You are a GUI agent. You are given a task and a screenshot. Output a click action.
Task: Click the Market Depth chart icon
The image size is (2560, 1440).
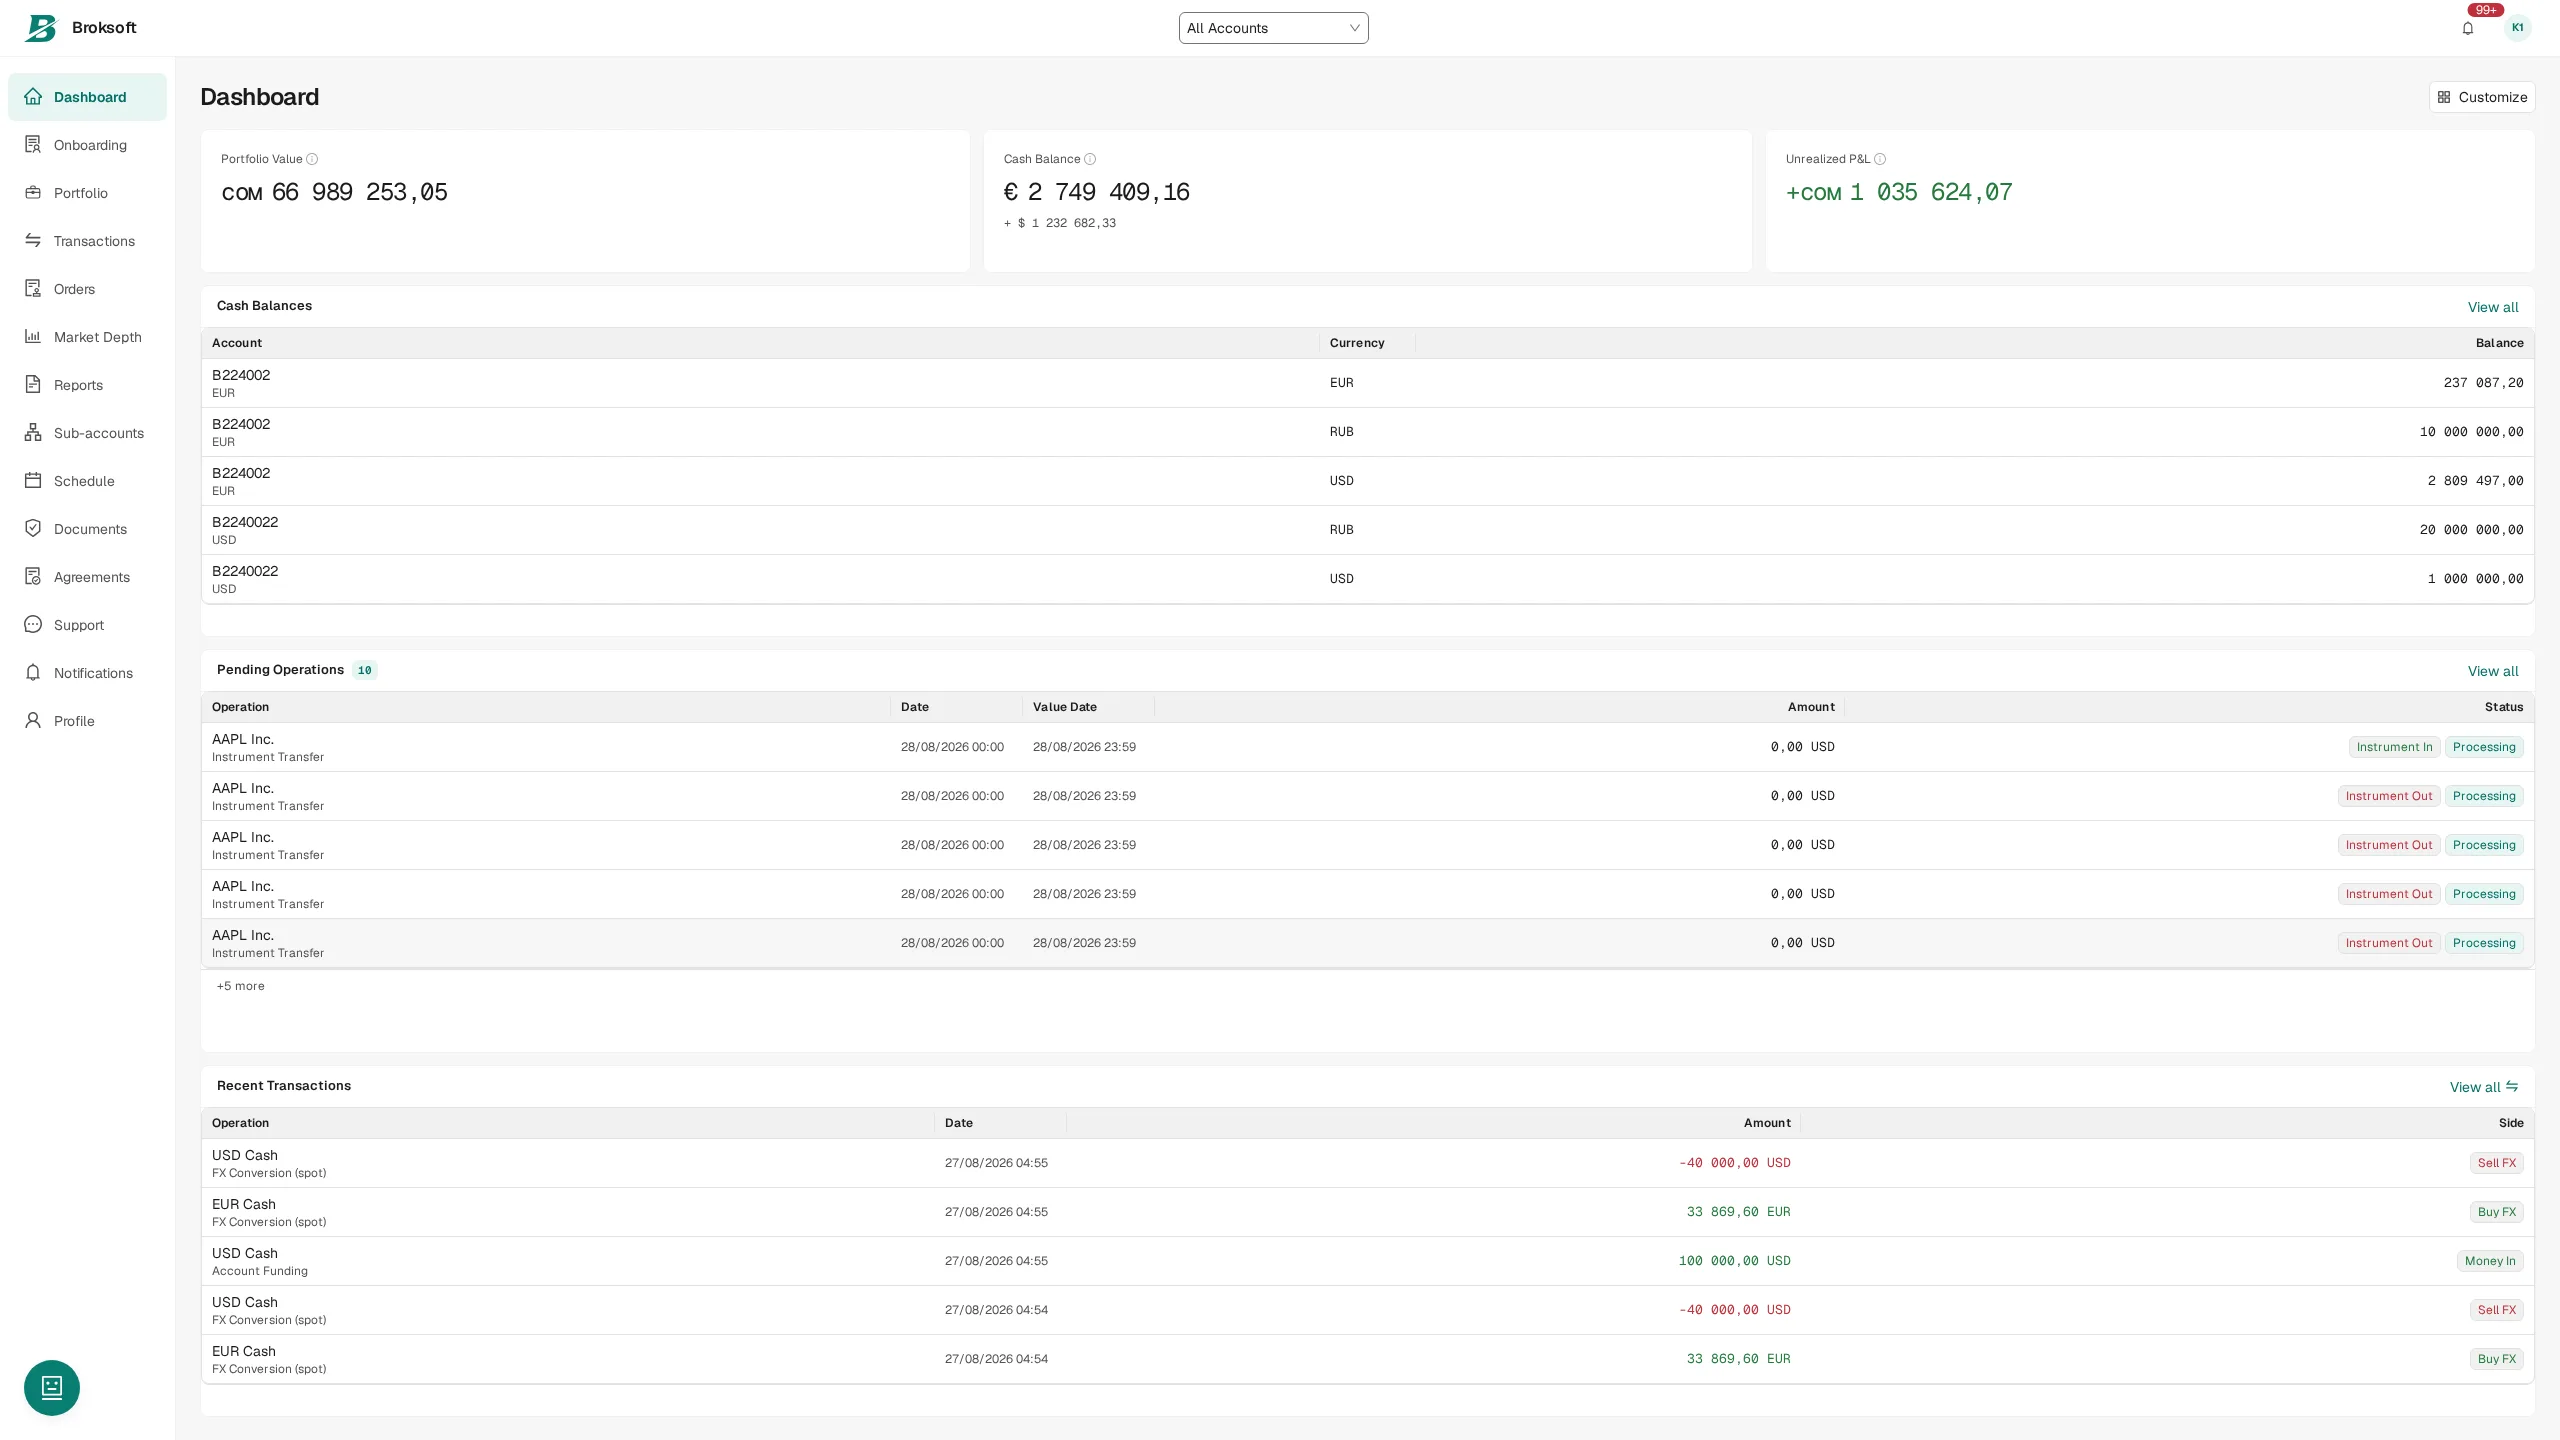33,337
